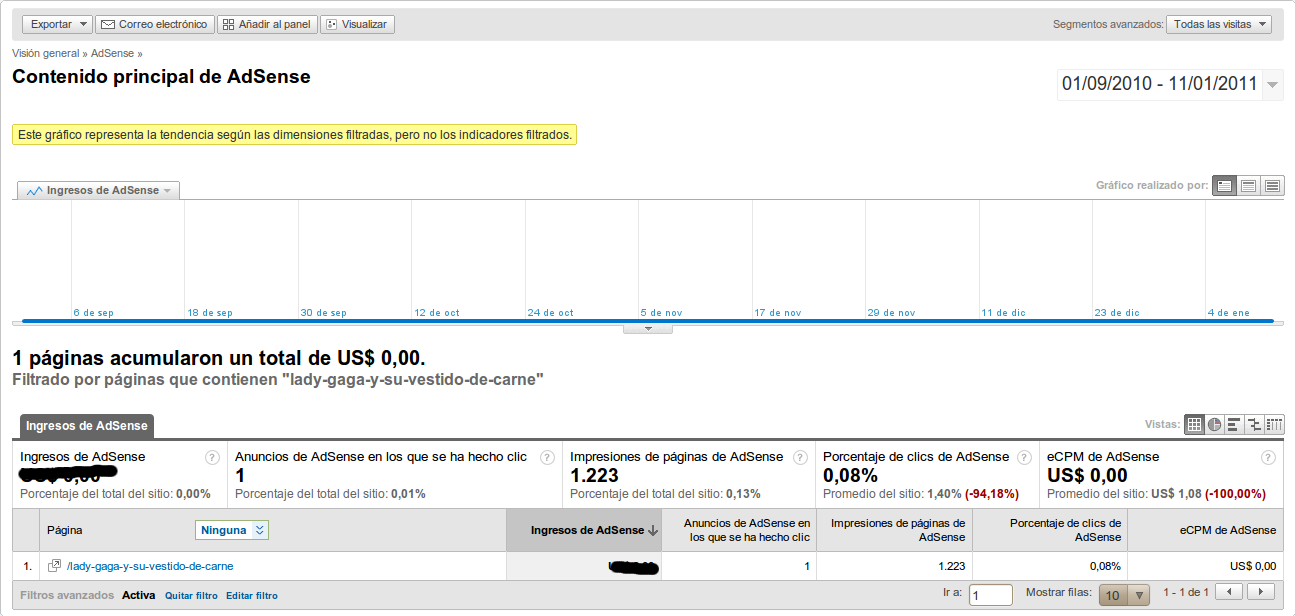Open the Ingresos de AdSense table tab
This screenshot has width=1295, height=616.
tap(87, 426)
